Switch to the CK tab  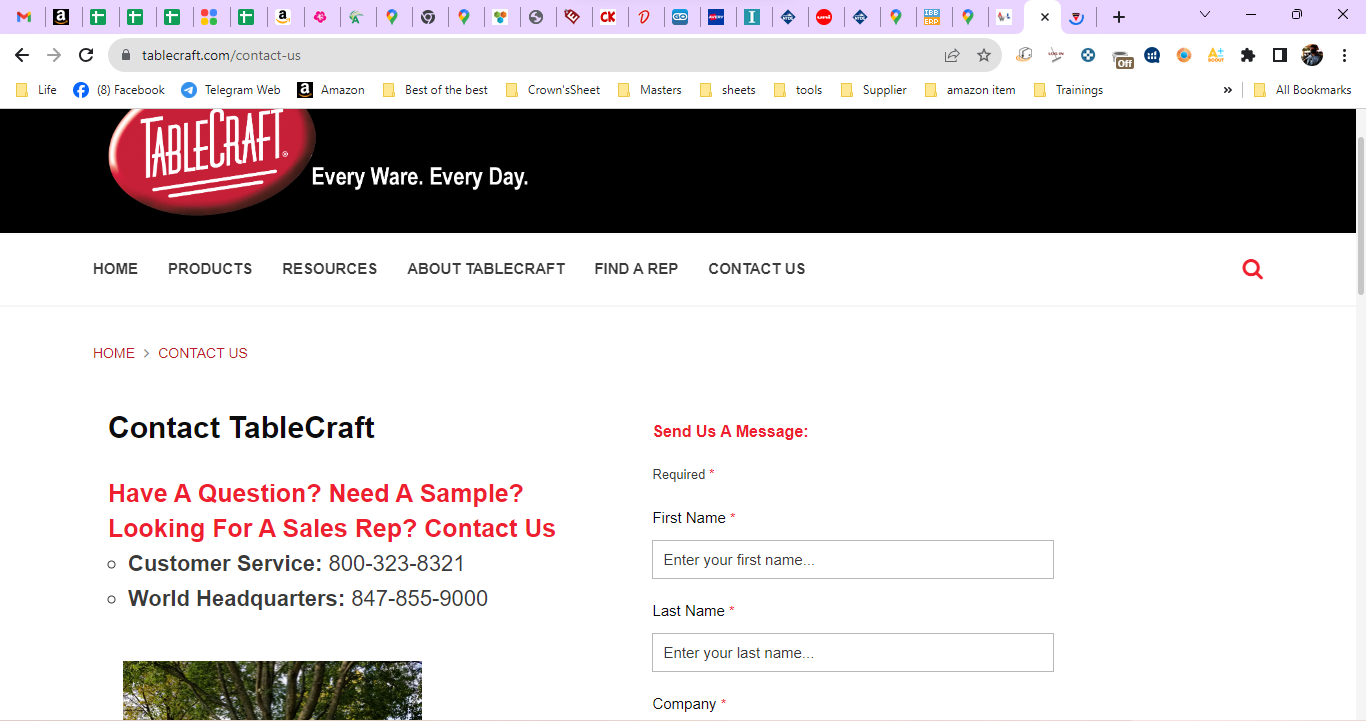608,17
